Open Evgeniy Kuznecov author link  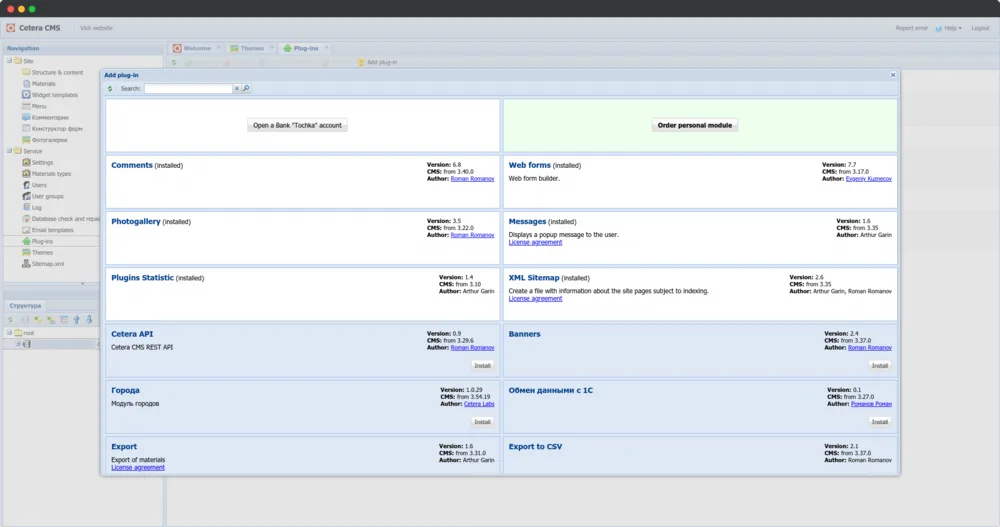click(x=869, y=179)
